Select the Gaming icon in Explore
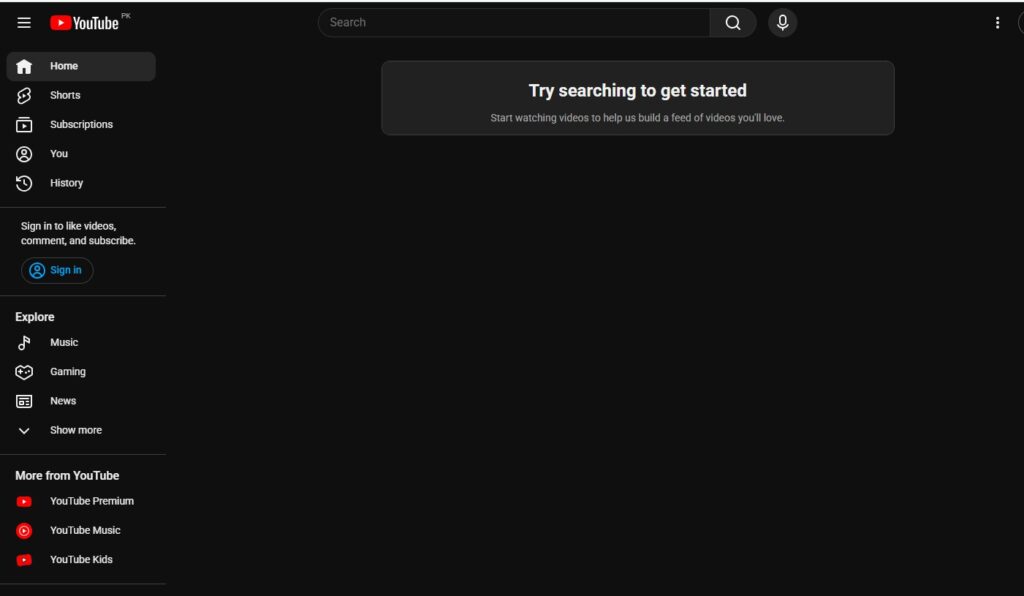Image resolution: width=1024 pixels, height=596 pixels. click(x=23, y=371)
